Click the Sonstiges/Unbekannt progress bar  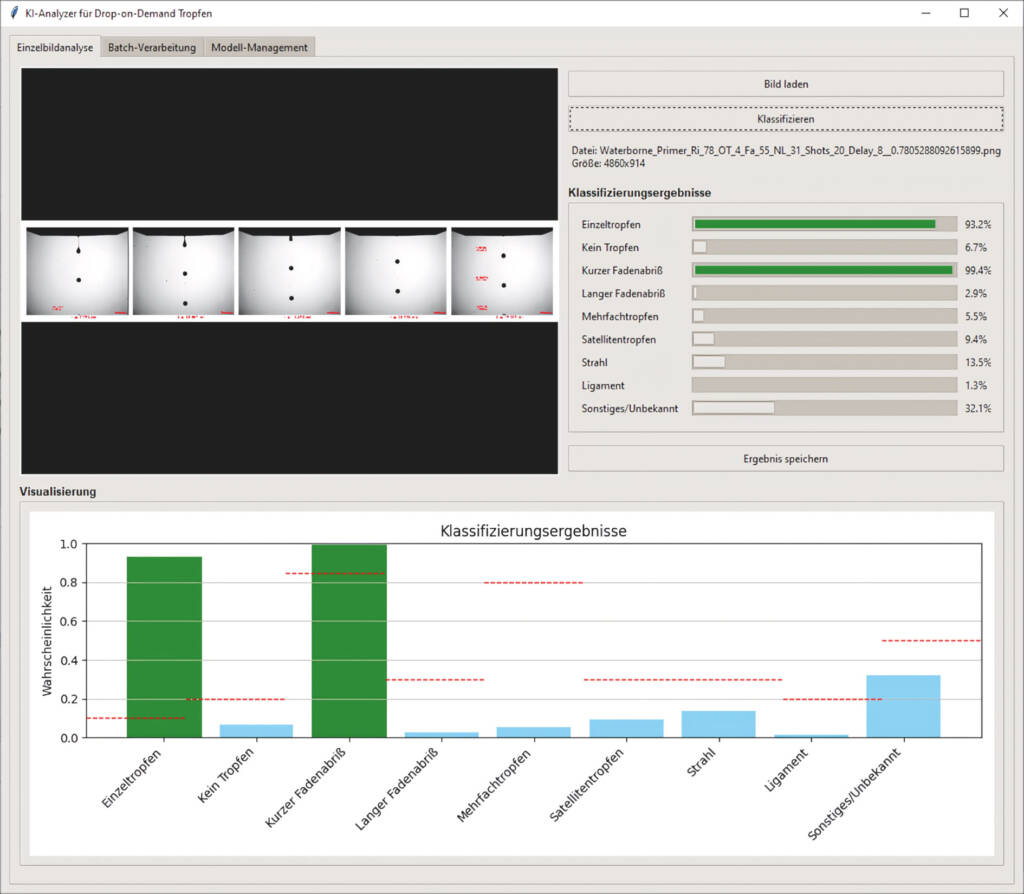pyautogui.click(x=824, y=408)
